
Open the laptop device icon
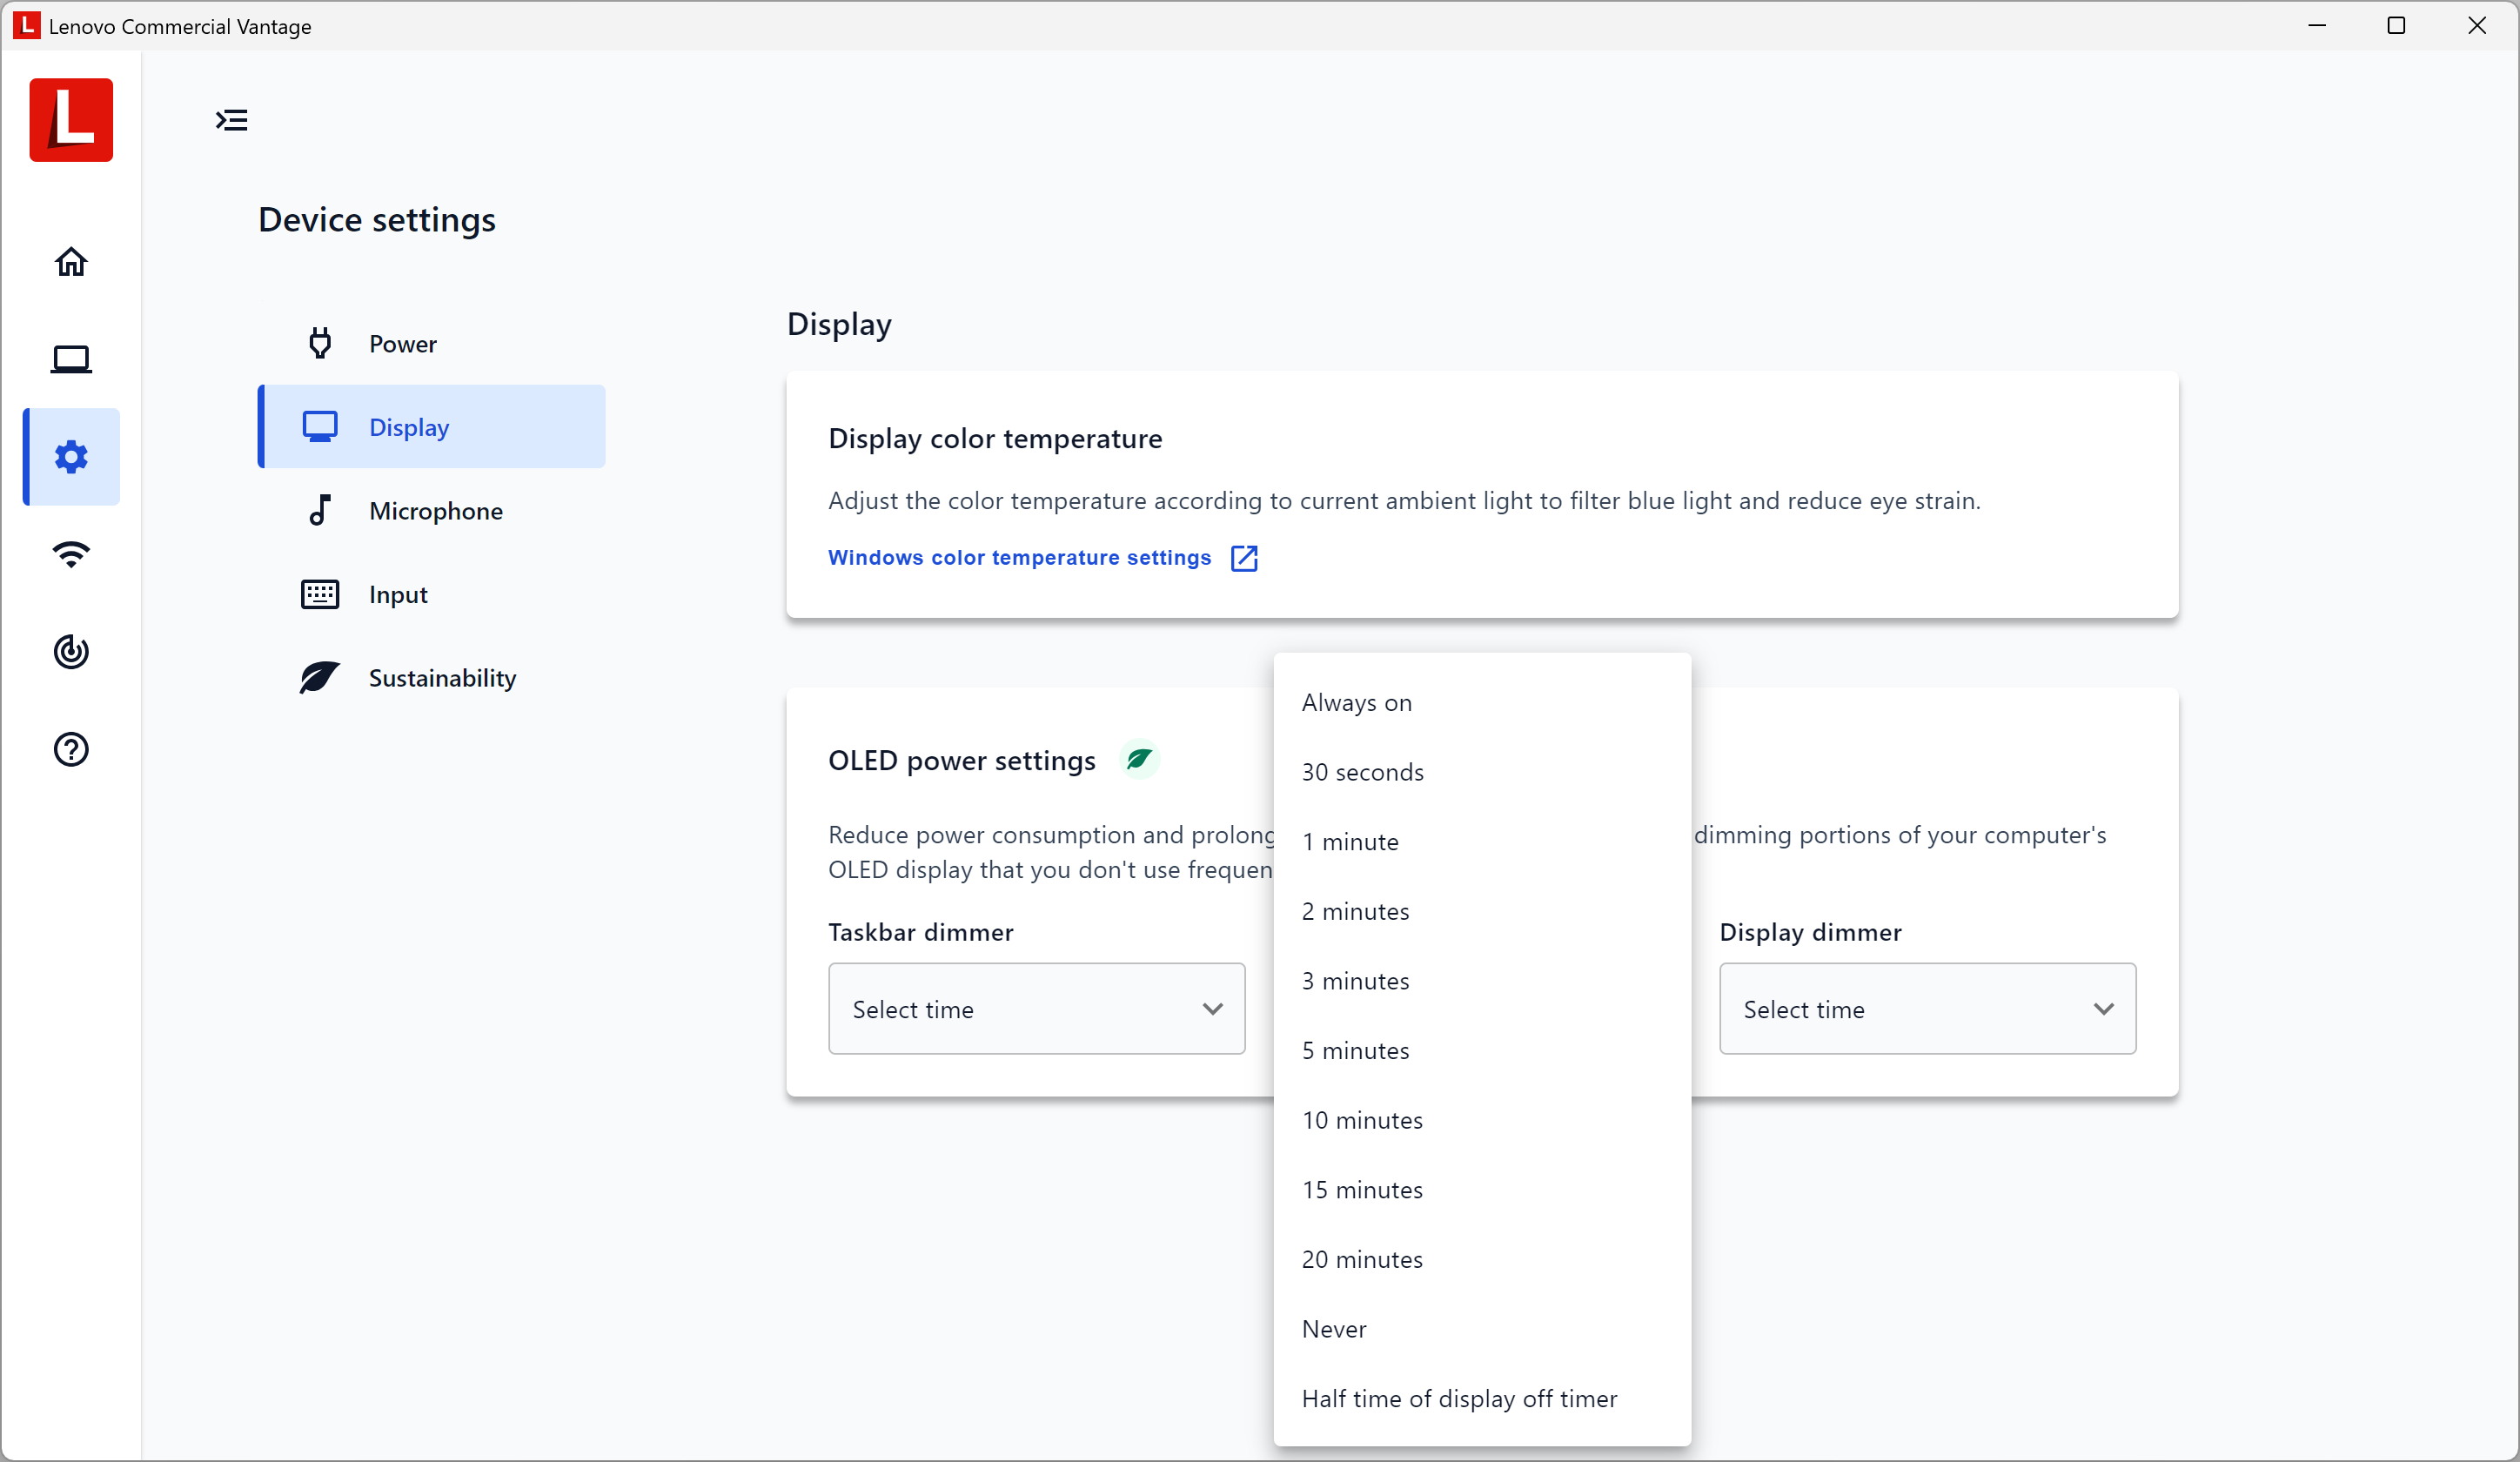point(71,359)
